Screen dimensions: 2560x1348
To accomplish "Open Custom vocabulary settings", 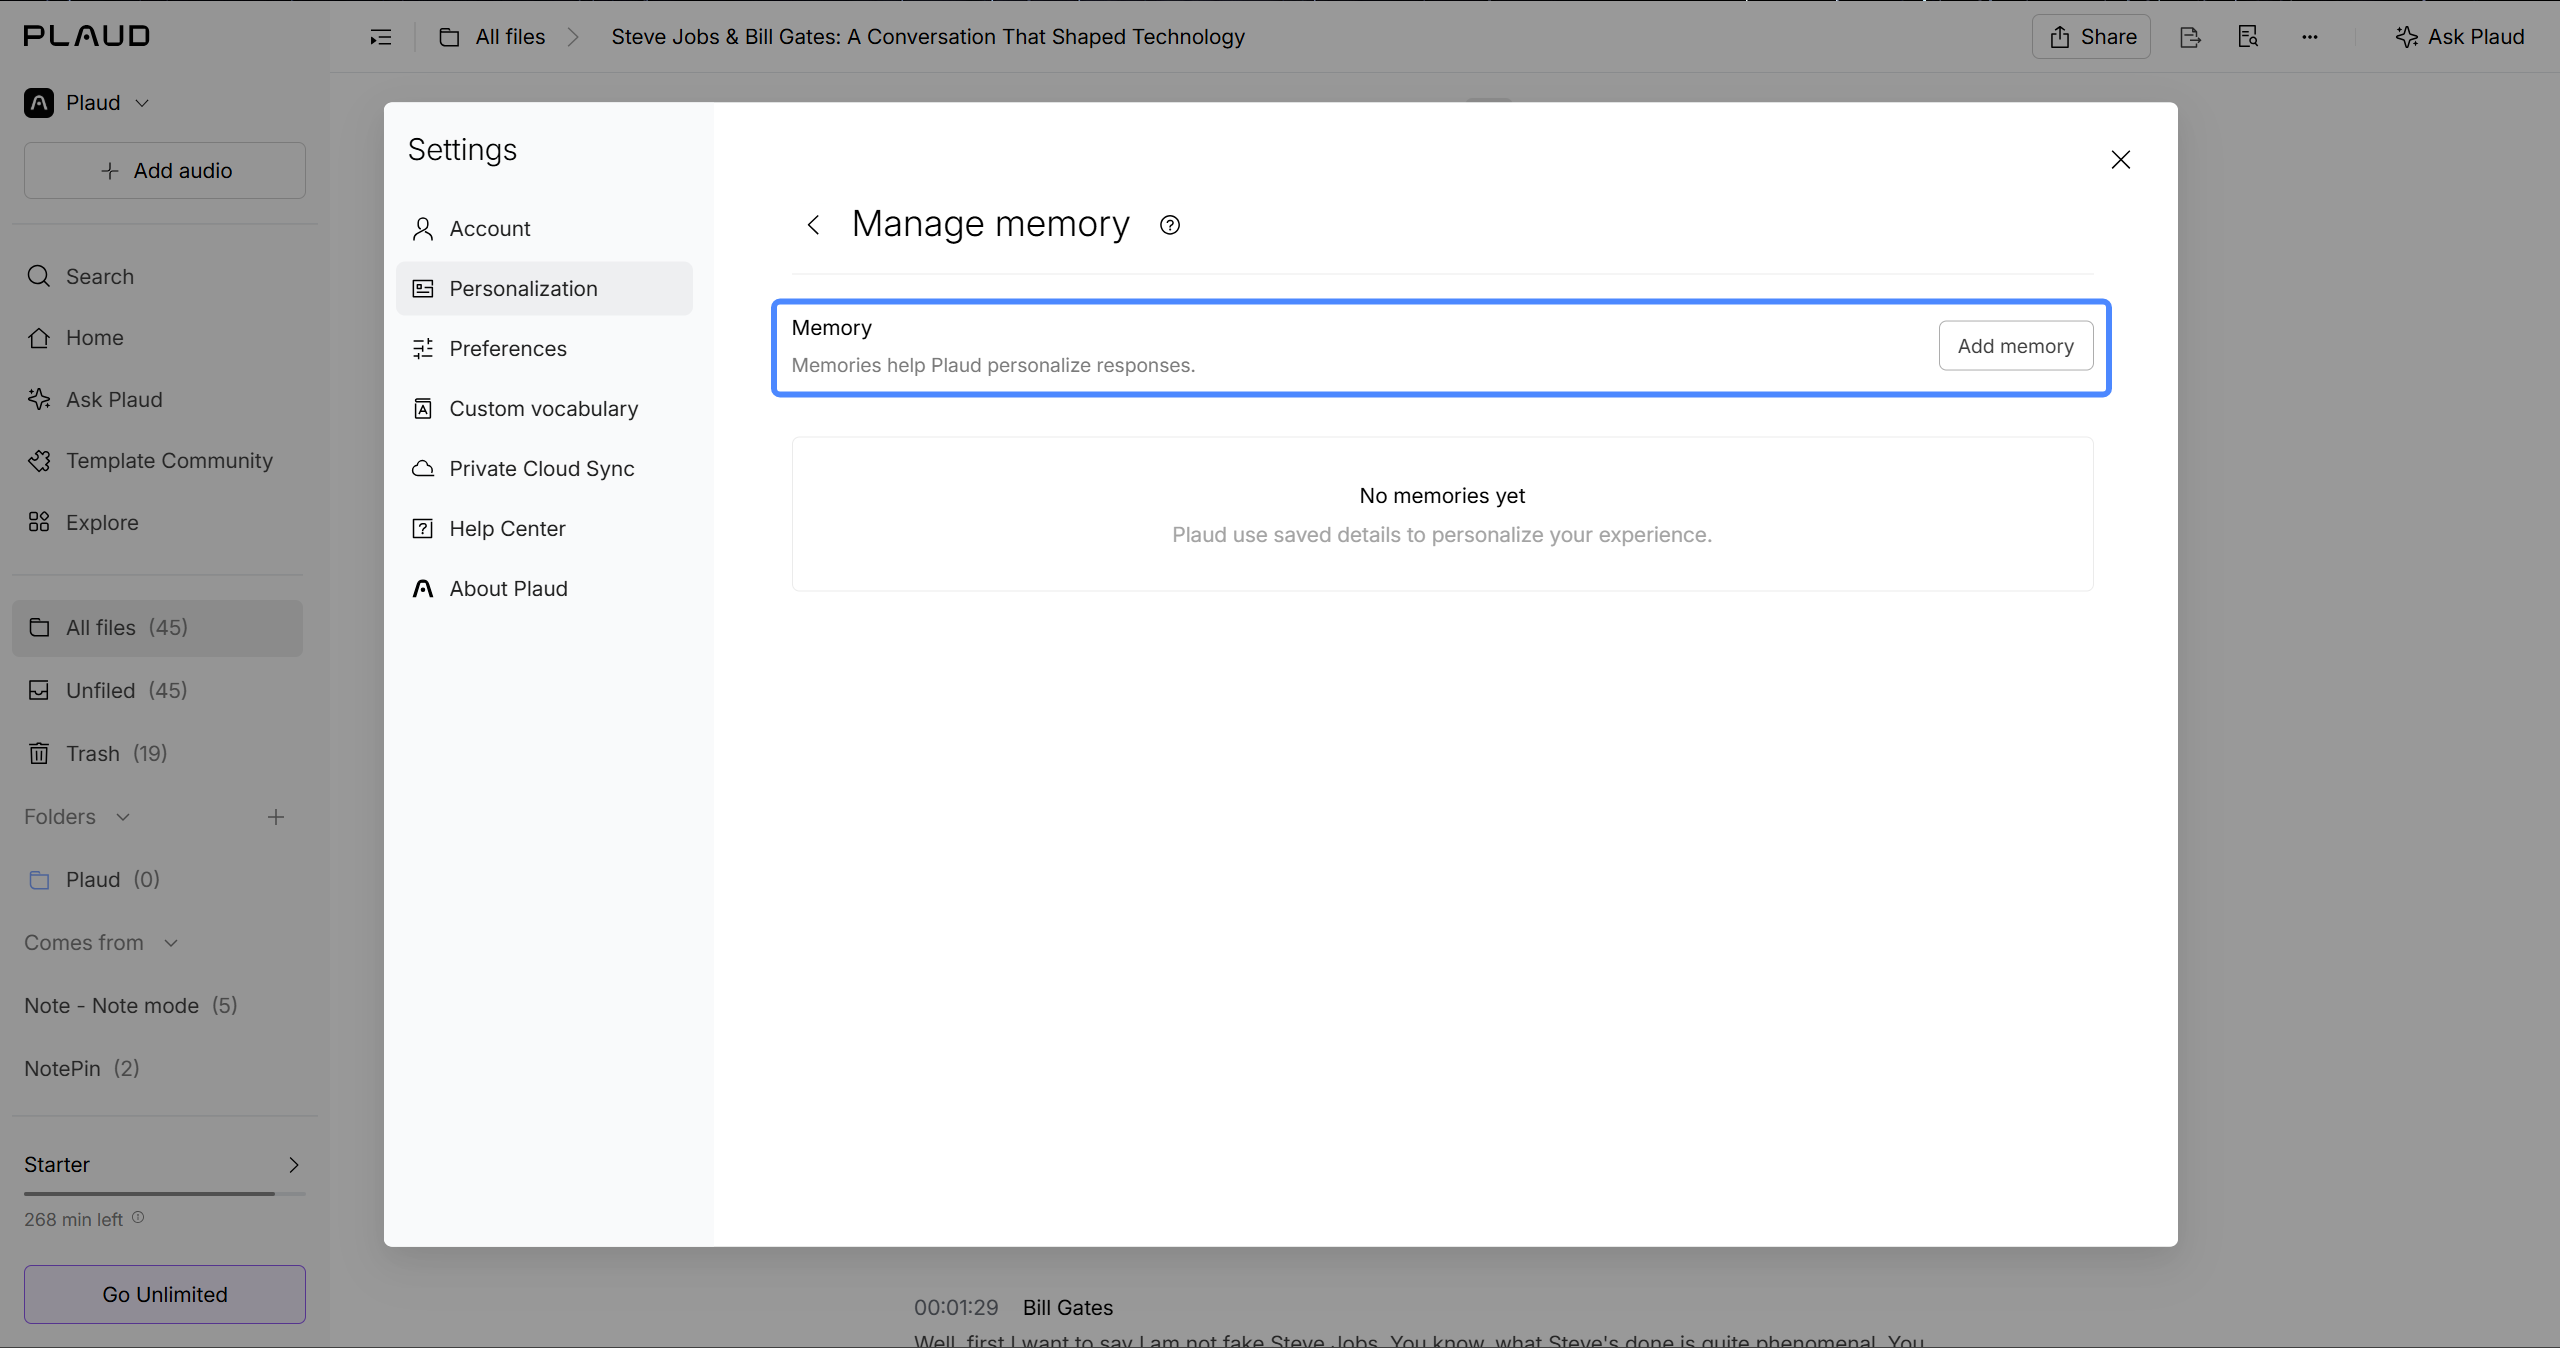I will pyautogui.click(x=545, y=409).
